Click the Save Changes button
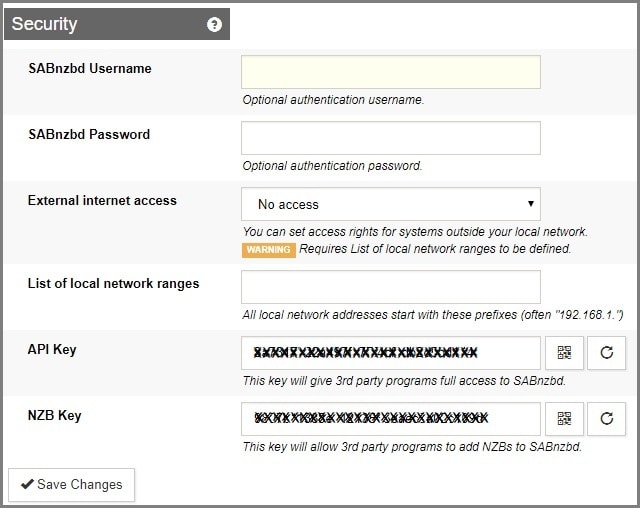 click(71, 485)
